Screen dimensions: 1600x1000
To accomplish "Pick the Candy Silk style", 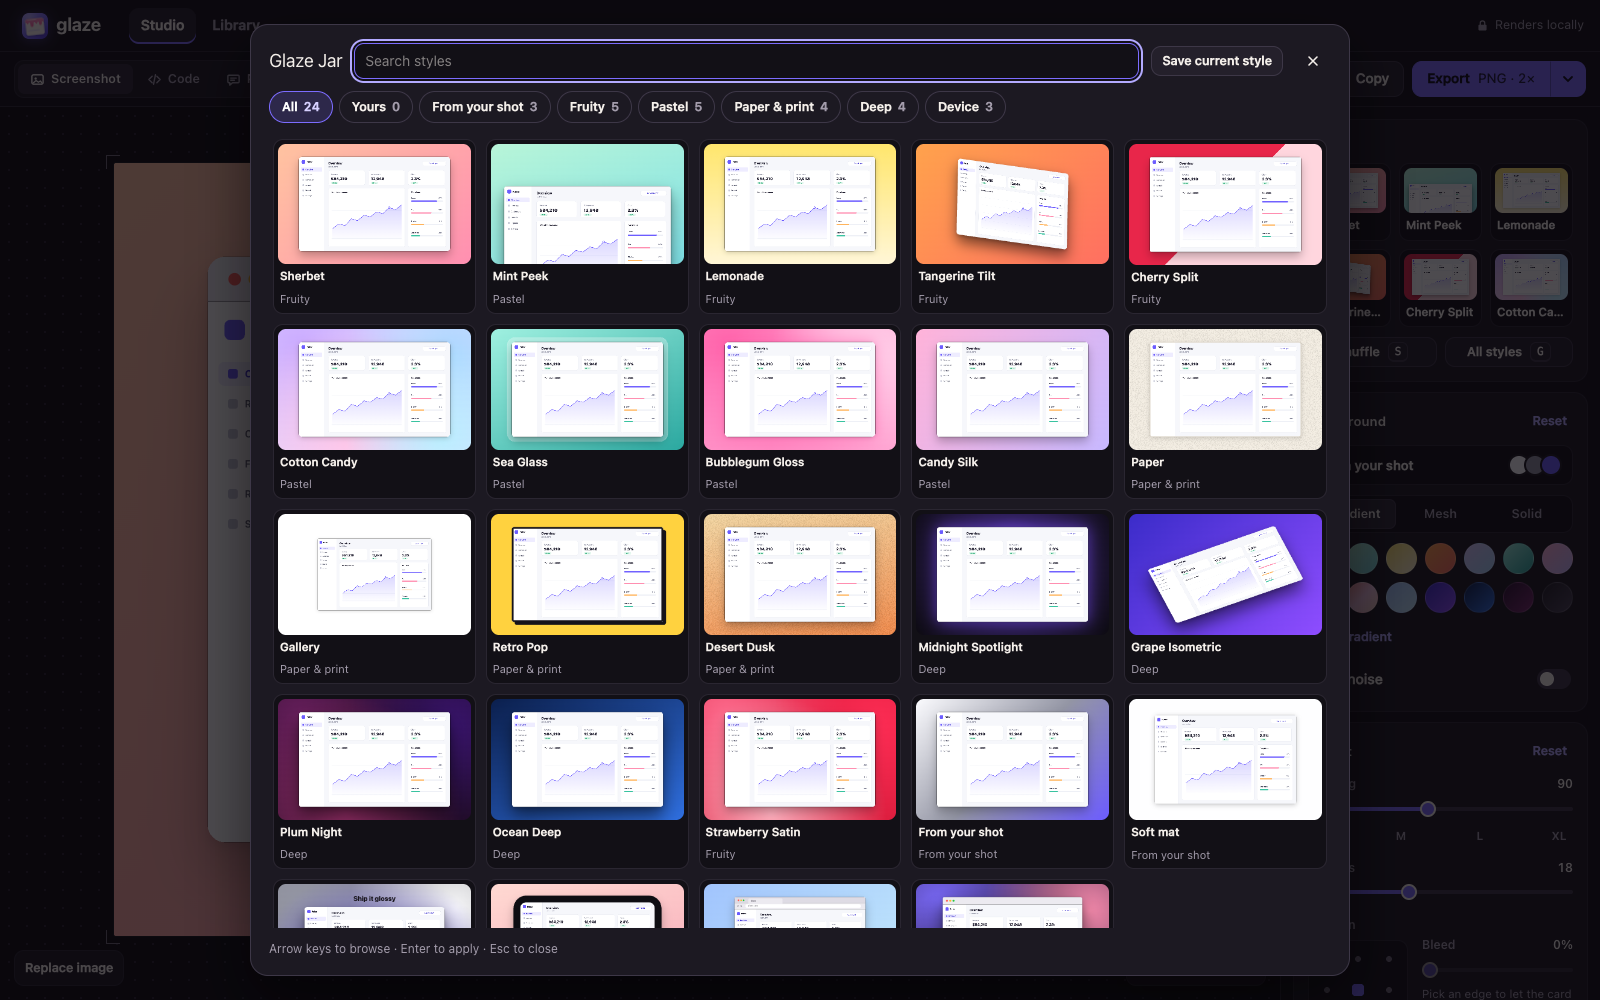I will point(1012,412).
